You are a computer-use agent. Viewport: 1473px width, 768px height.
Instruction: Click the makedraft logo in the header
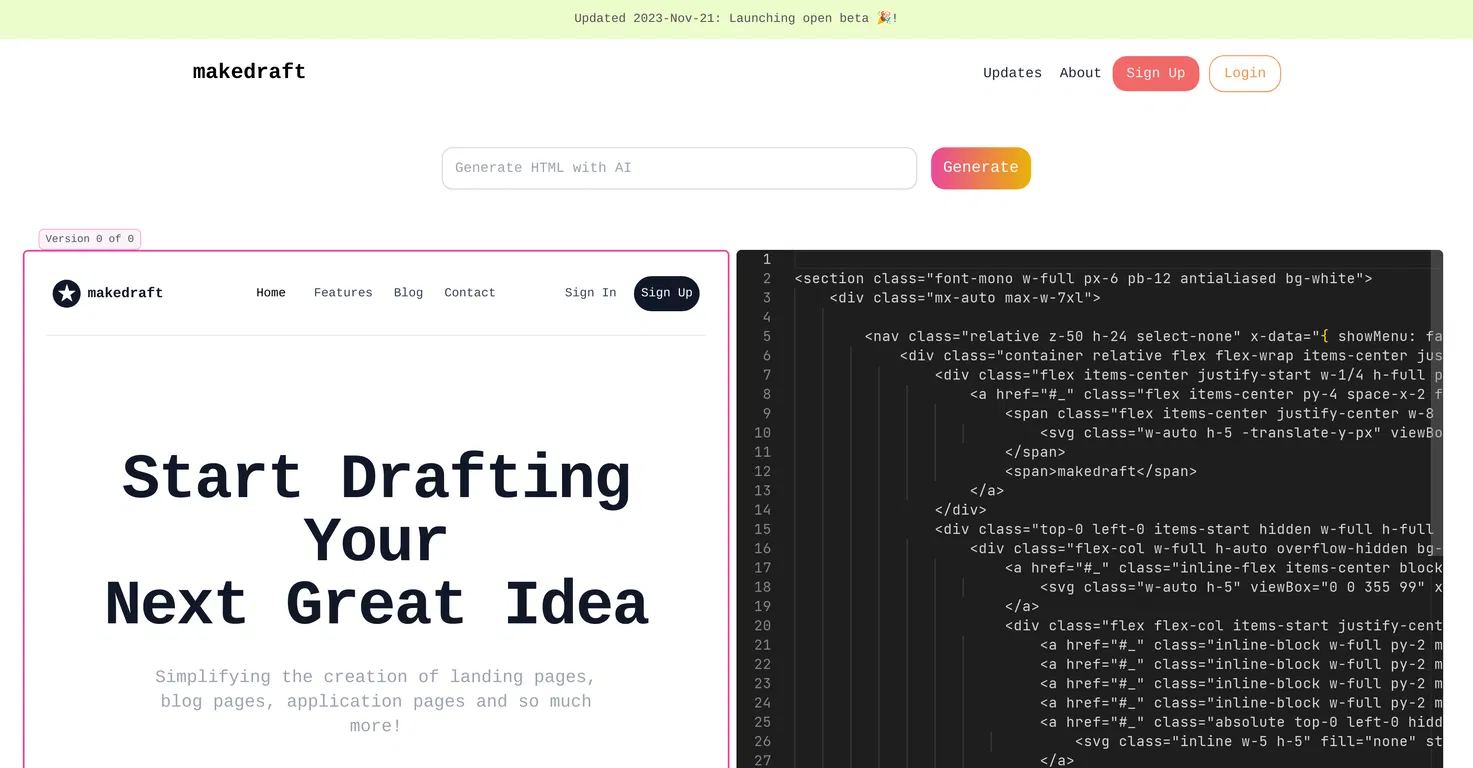coord(249,72)
